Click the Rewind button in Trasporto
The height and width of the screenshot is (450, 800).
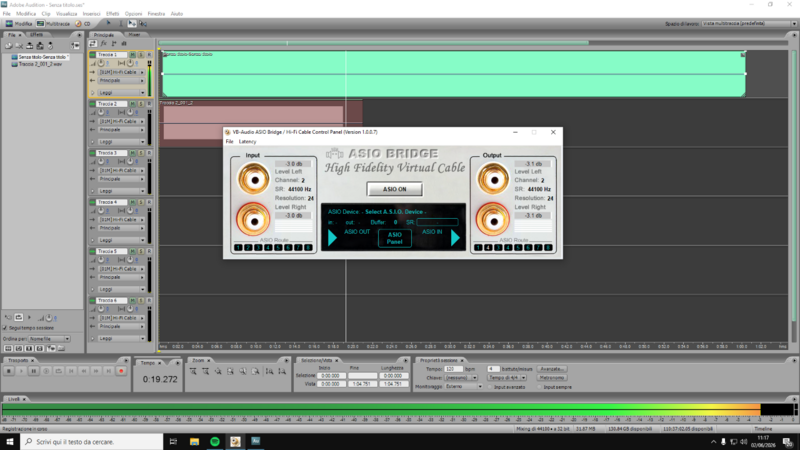pyautogui.click(x=84, y=371)
